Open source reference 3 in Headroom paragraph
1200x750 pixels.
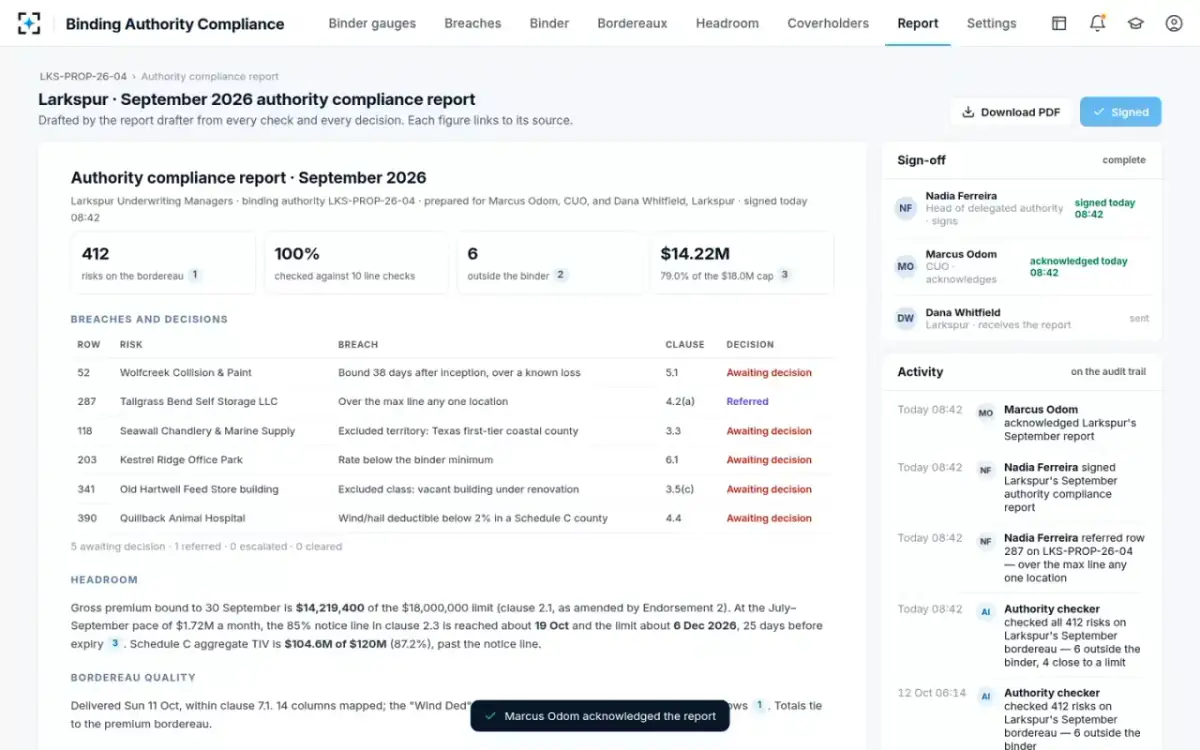pyautogui.click(x=115, y=644)
